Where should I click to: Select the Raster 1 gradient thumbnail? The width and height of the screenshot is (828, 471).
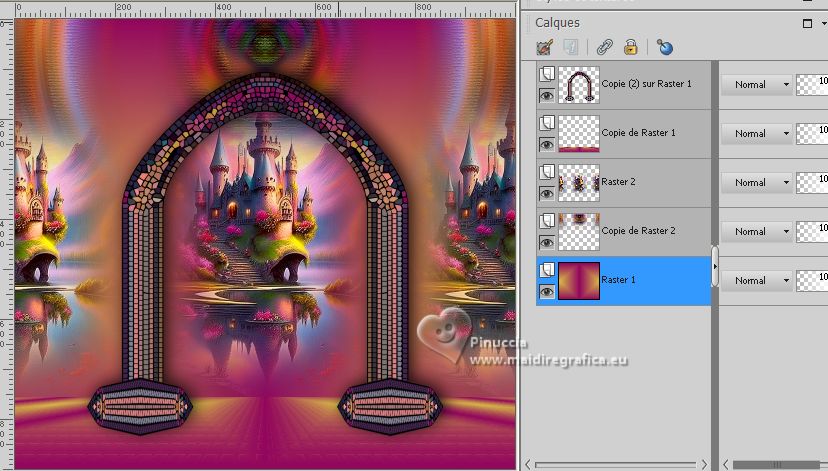[579, 281]
